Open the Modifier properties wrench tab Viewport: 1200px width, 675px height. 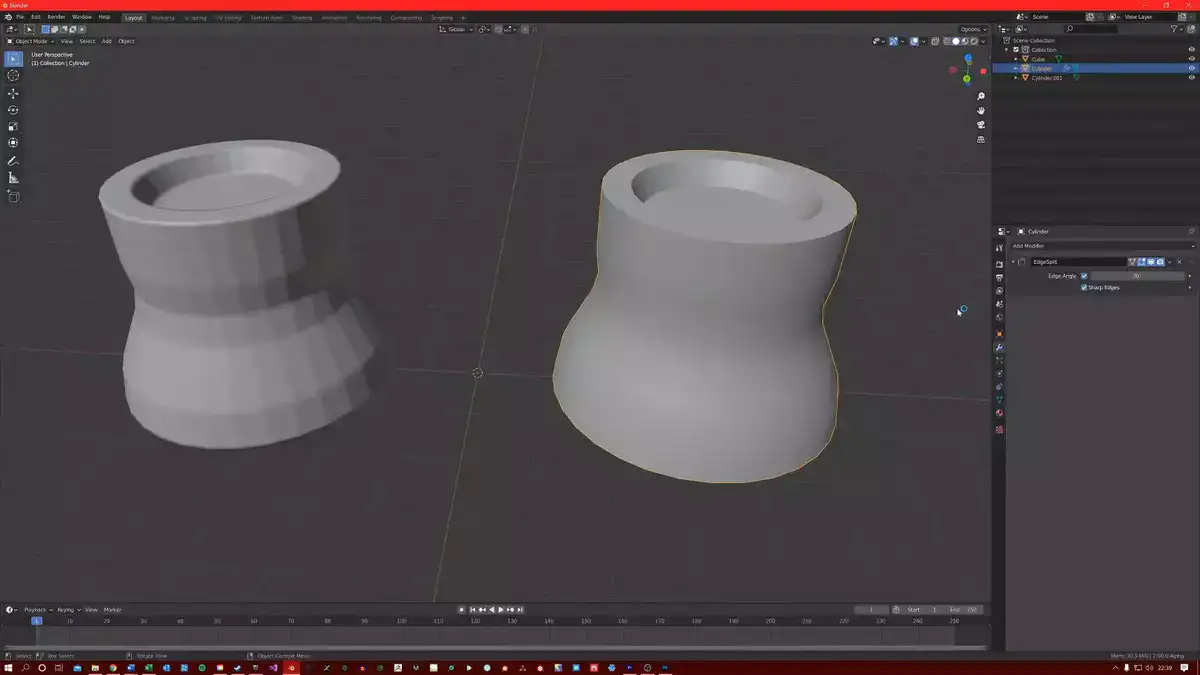pyautogui.click(x=999, y=347)
